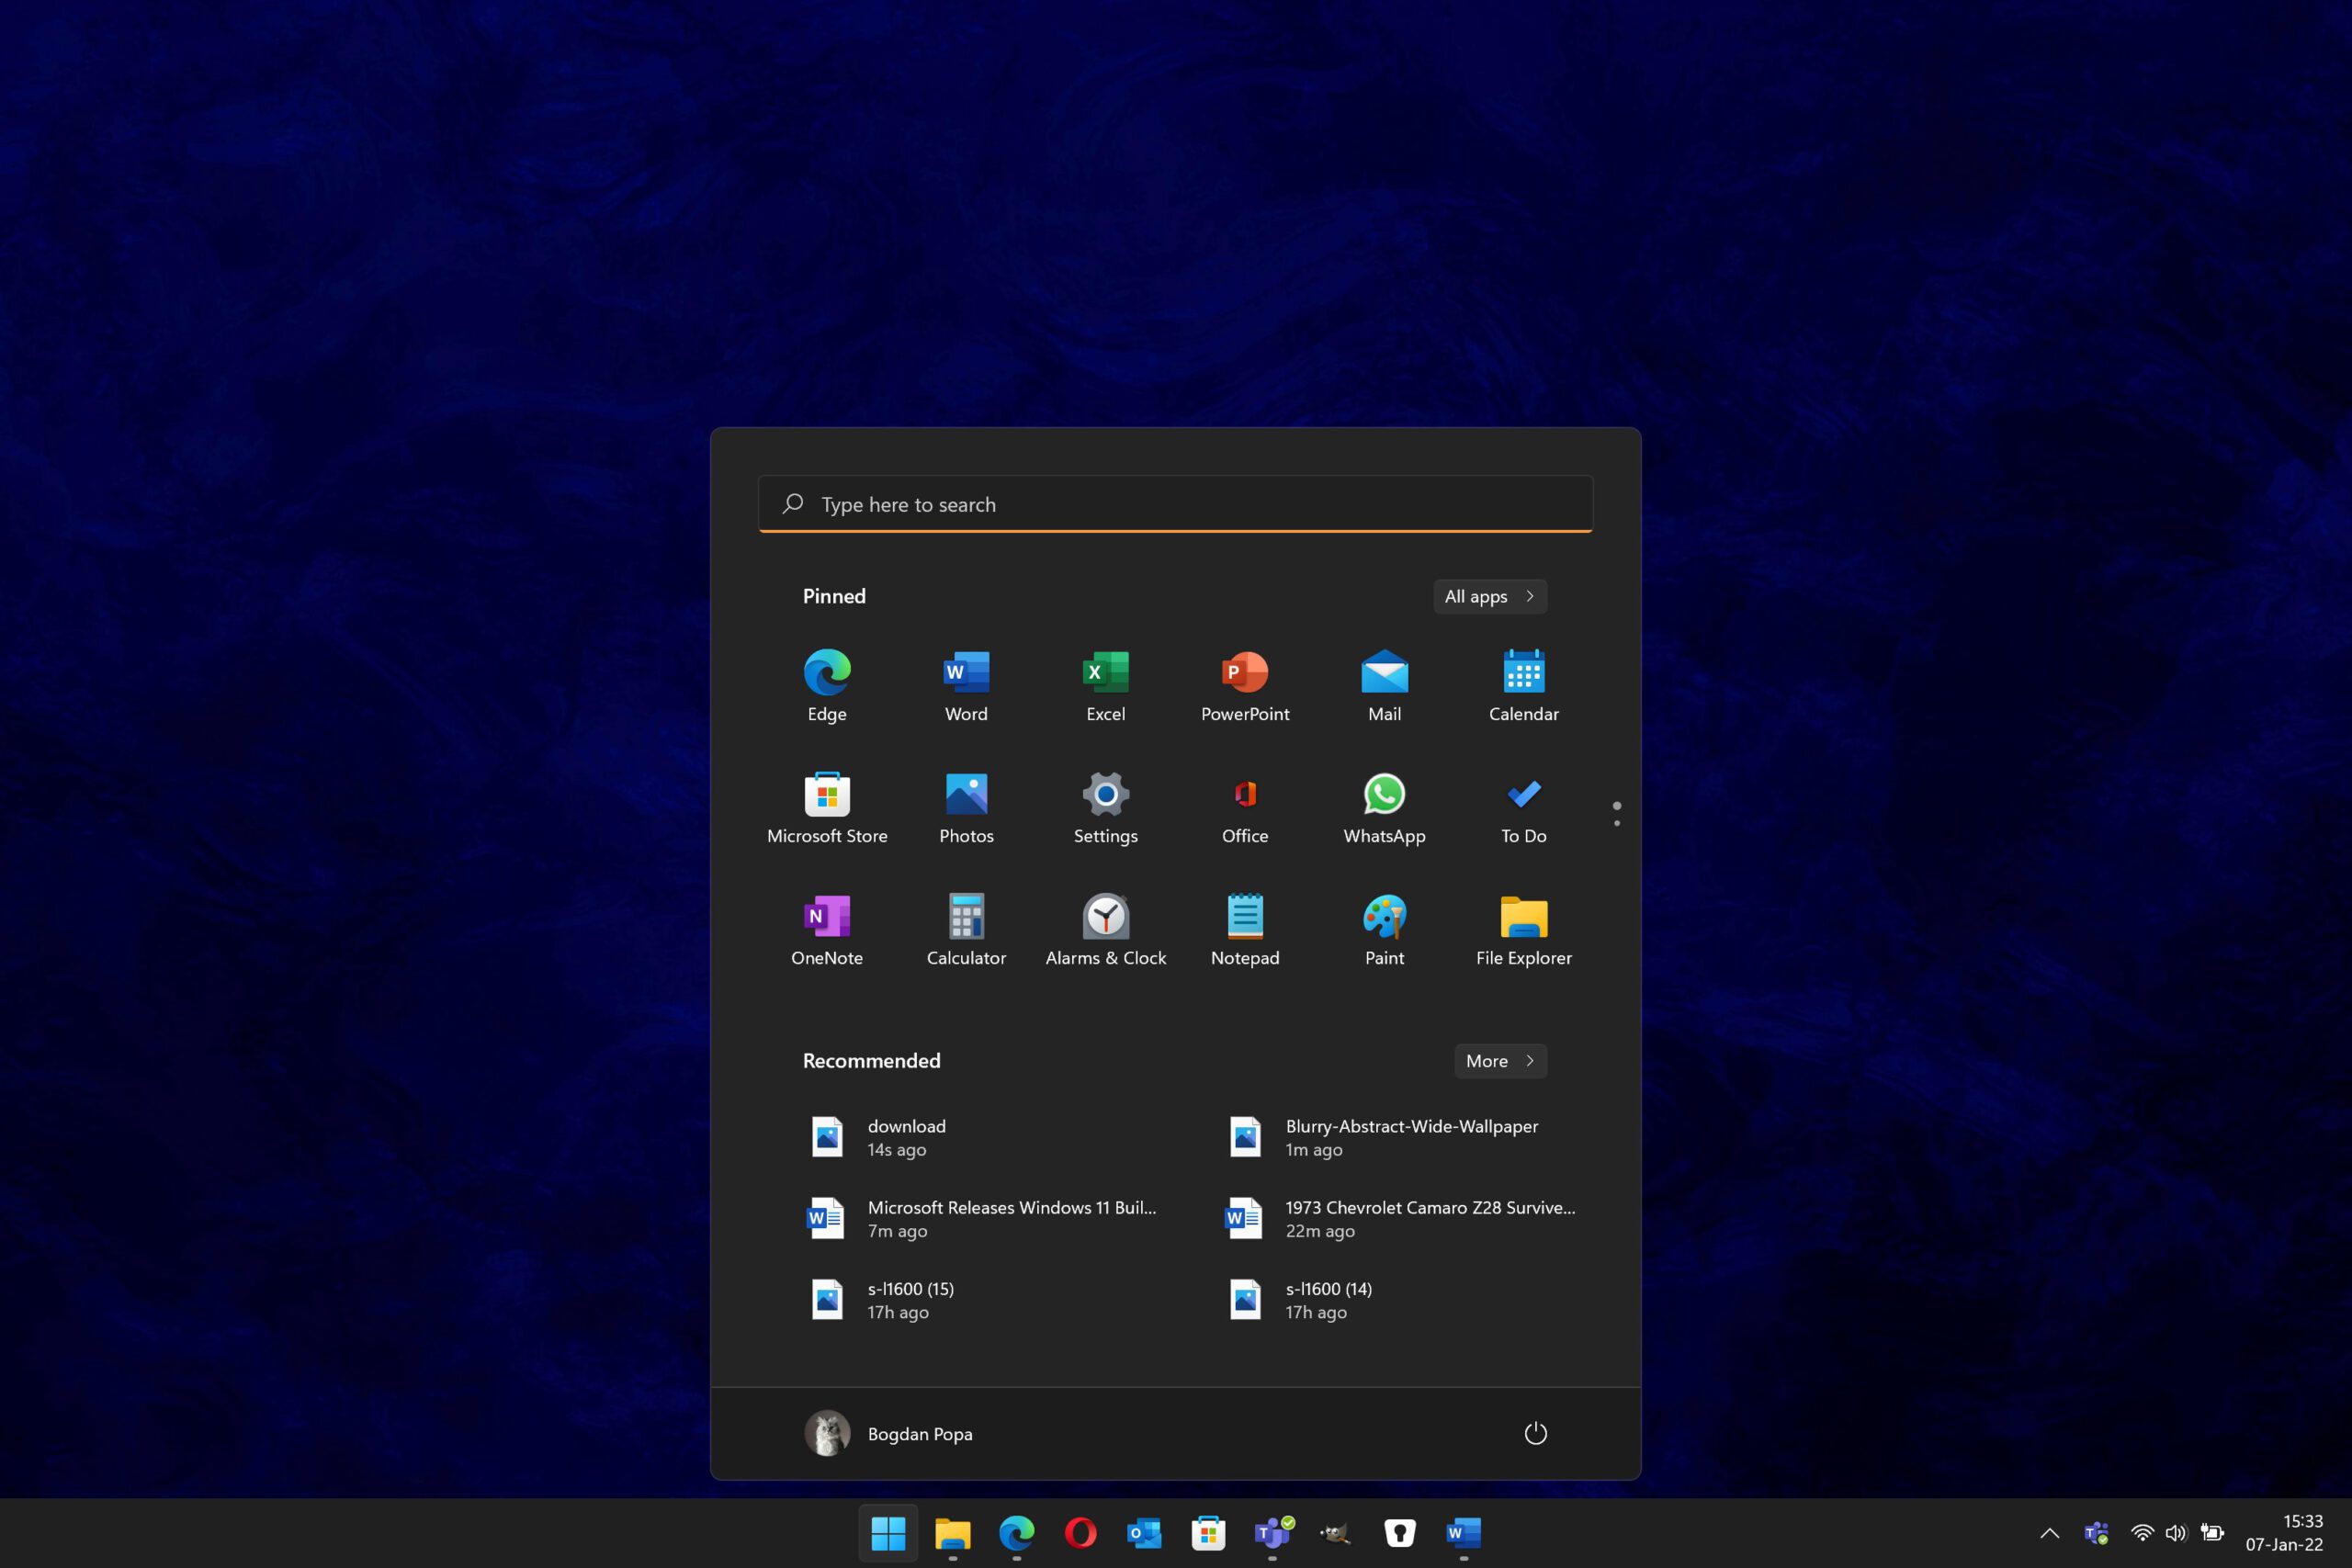Viewport: 2352px width, 1568px height.
Task: Open Settings from pinned apps
Action: (1106, 808)
